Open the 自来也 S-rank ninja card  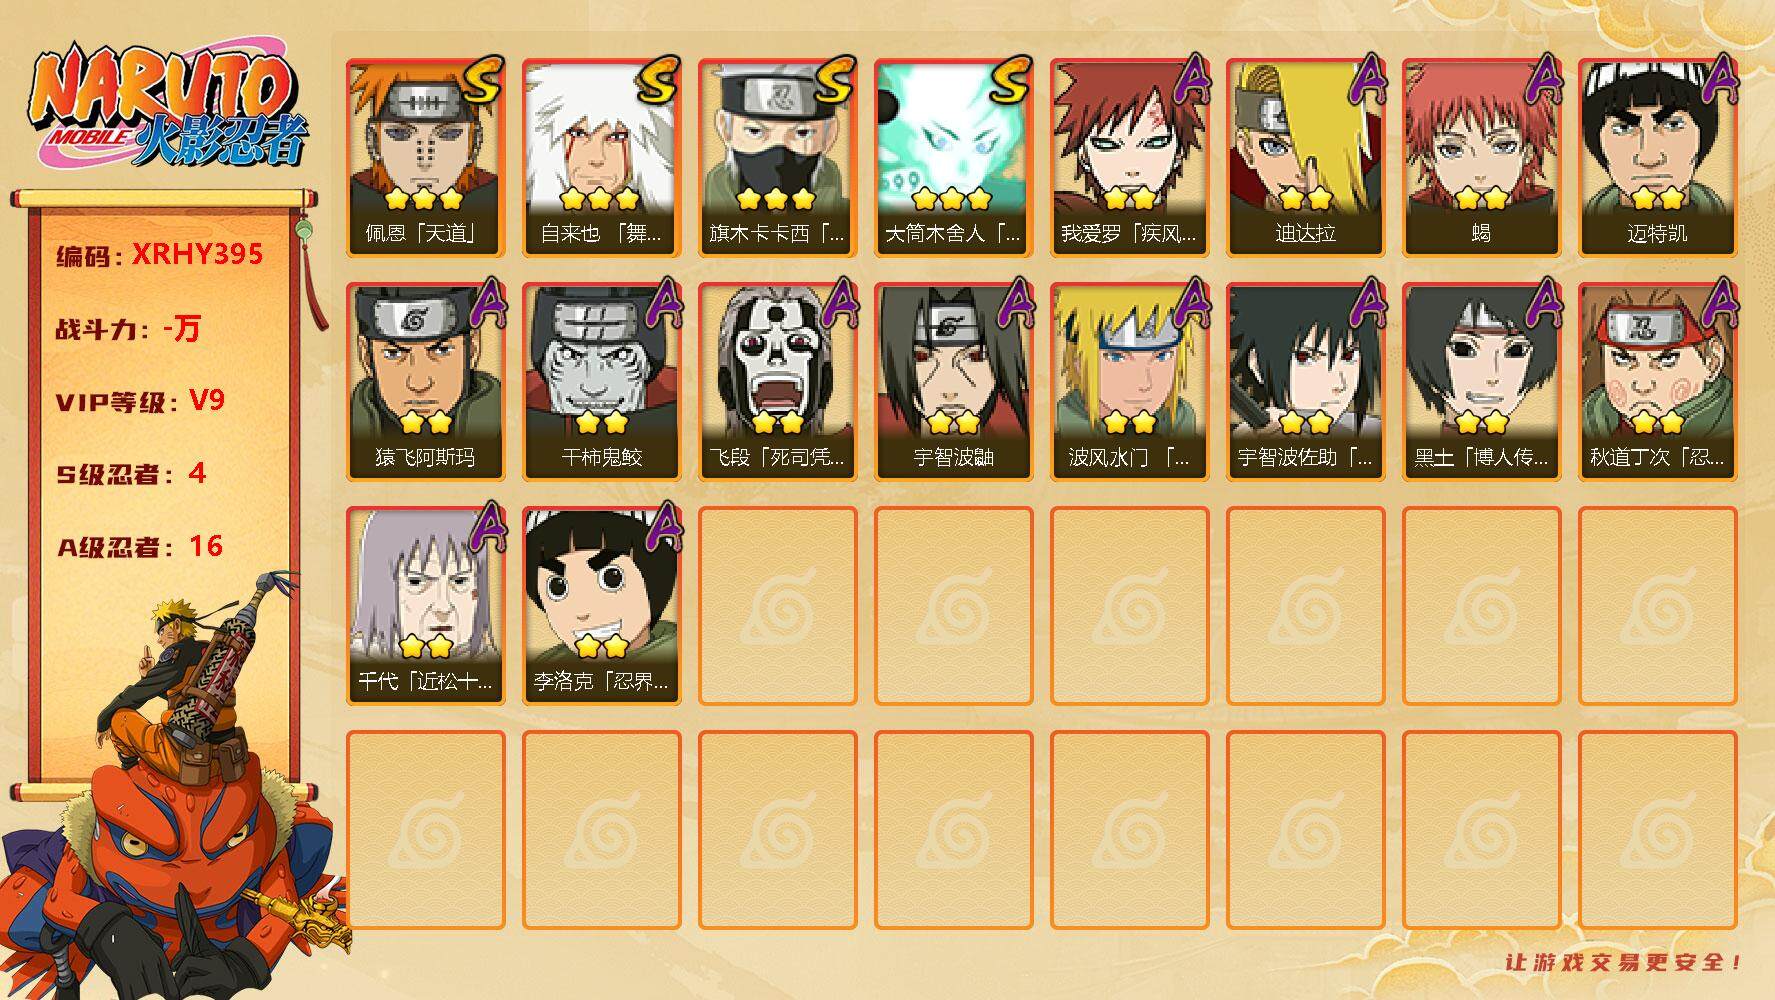coord(601,158)
